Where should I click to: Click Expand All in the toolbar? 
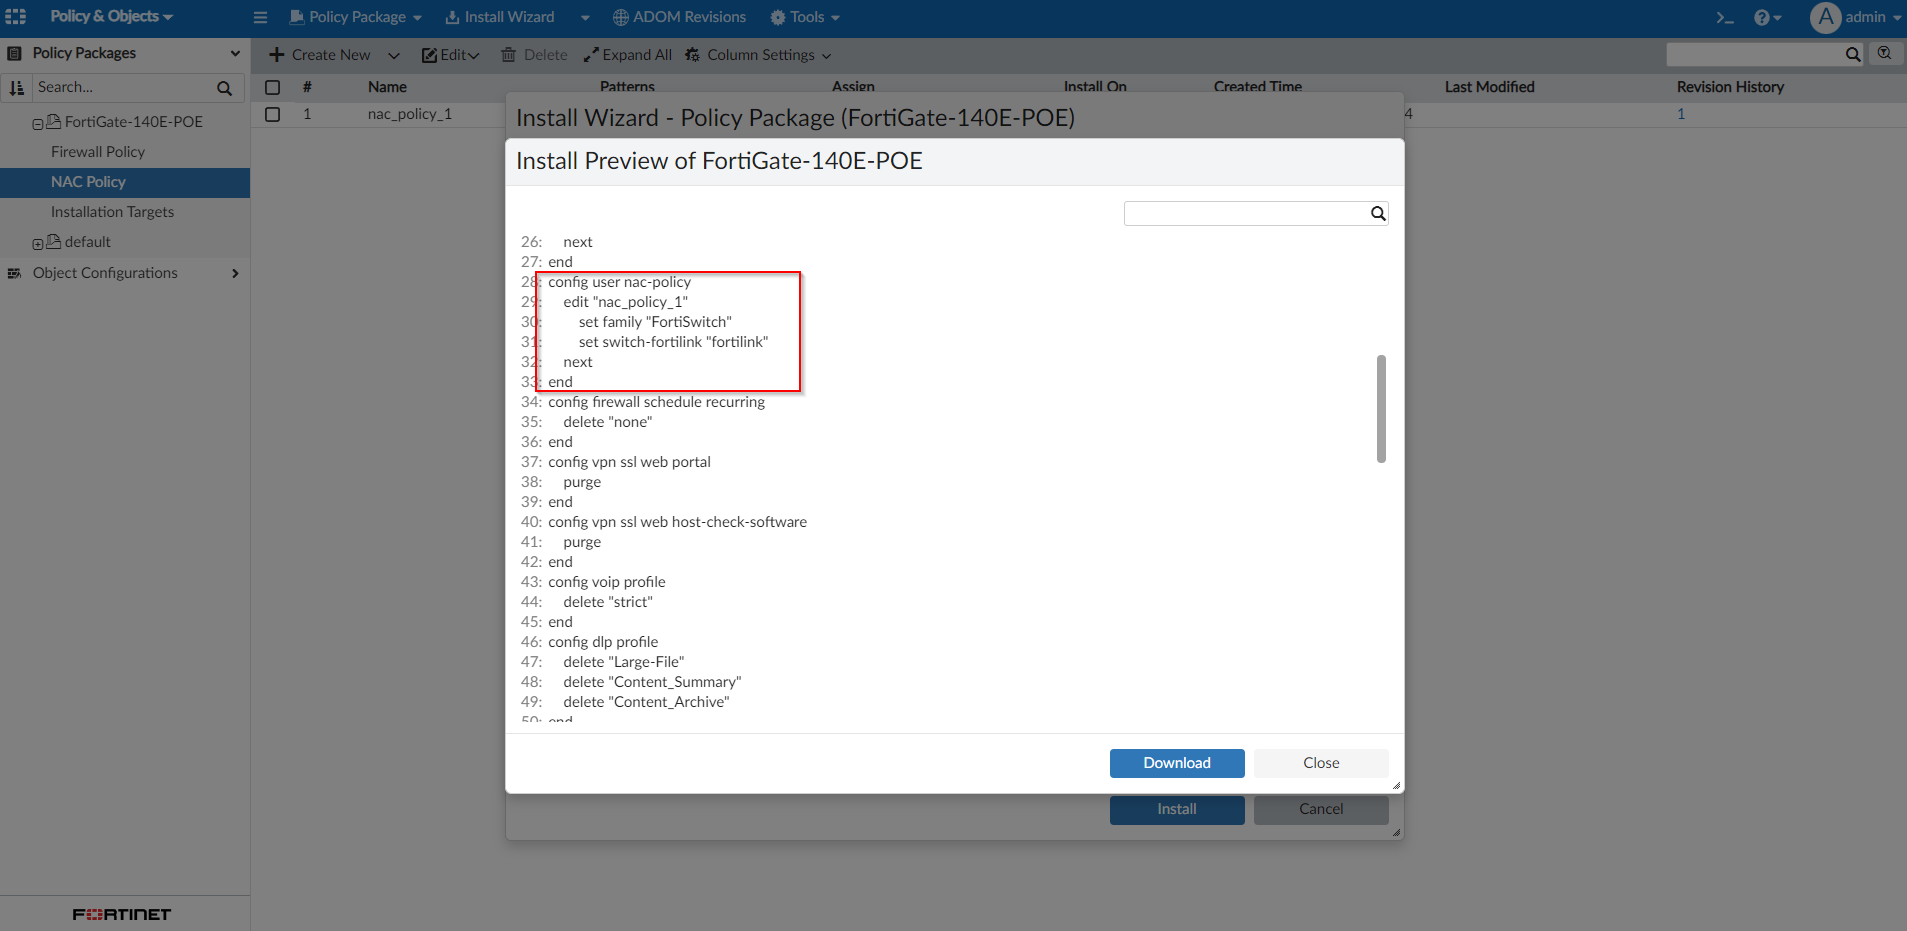[x=627, y=55]
